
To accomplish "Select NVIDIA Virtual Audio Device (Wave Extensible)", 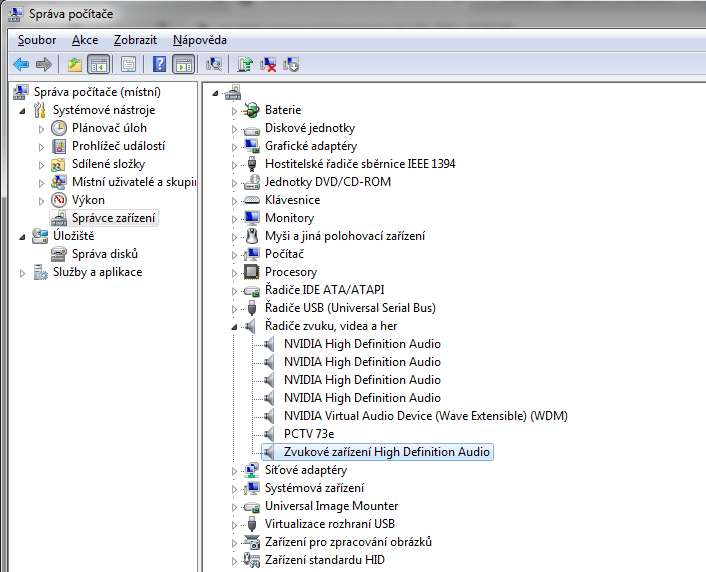I will 425,416.
